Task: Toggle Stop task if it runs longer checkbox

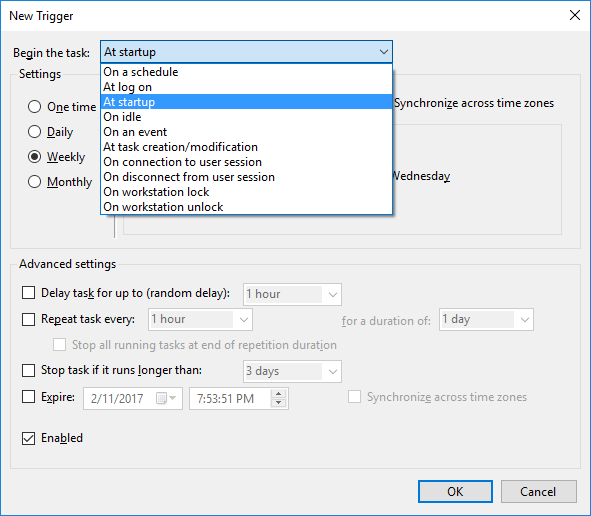Action: coord(28,370)
